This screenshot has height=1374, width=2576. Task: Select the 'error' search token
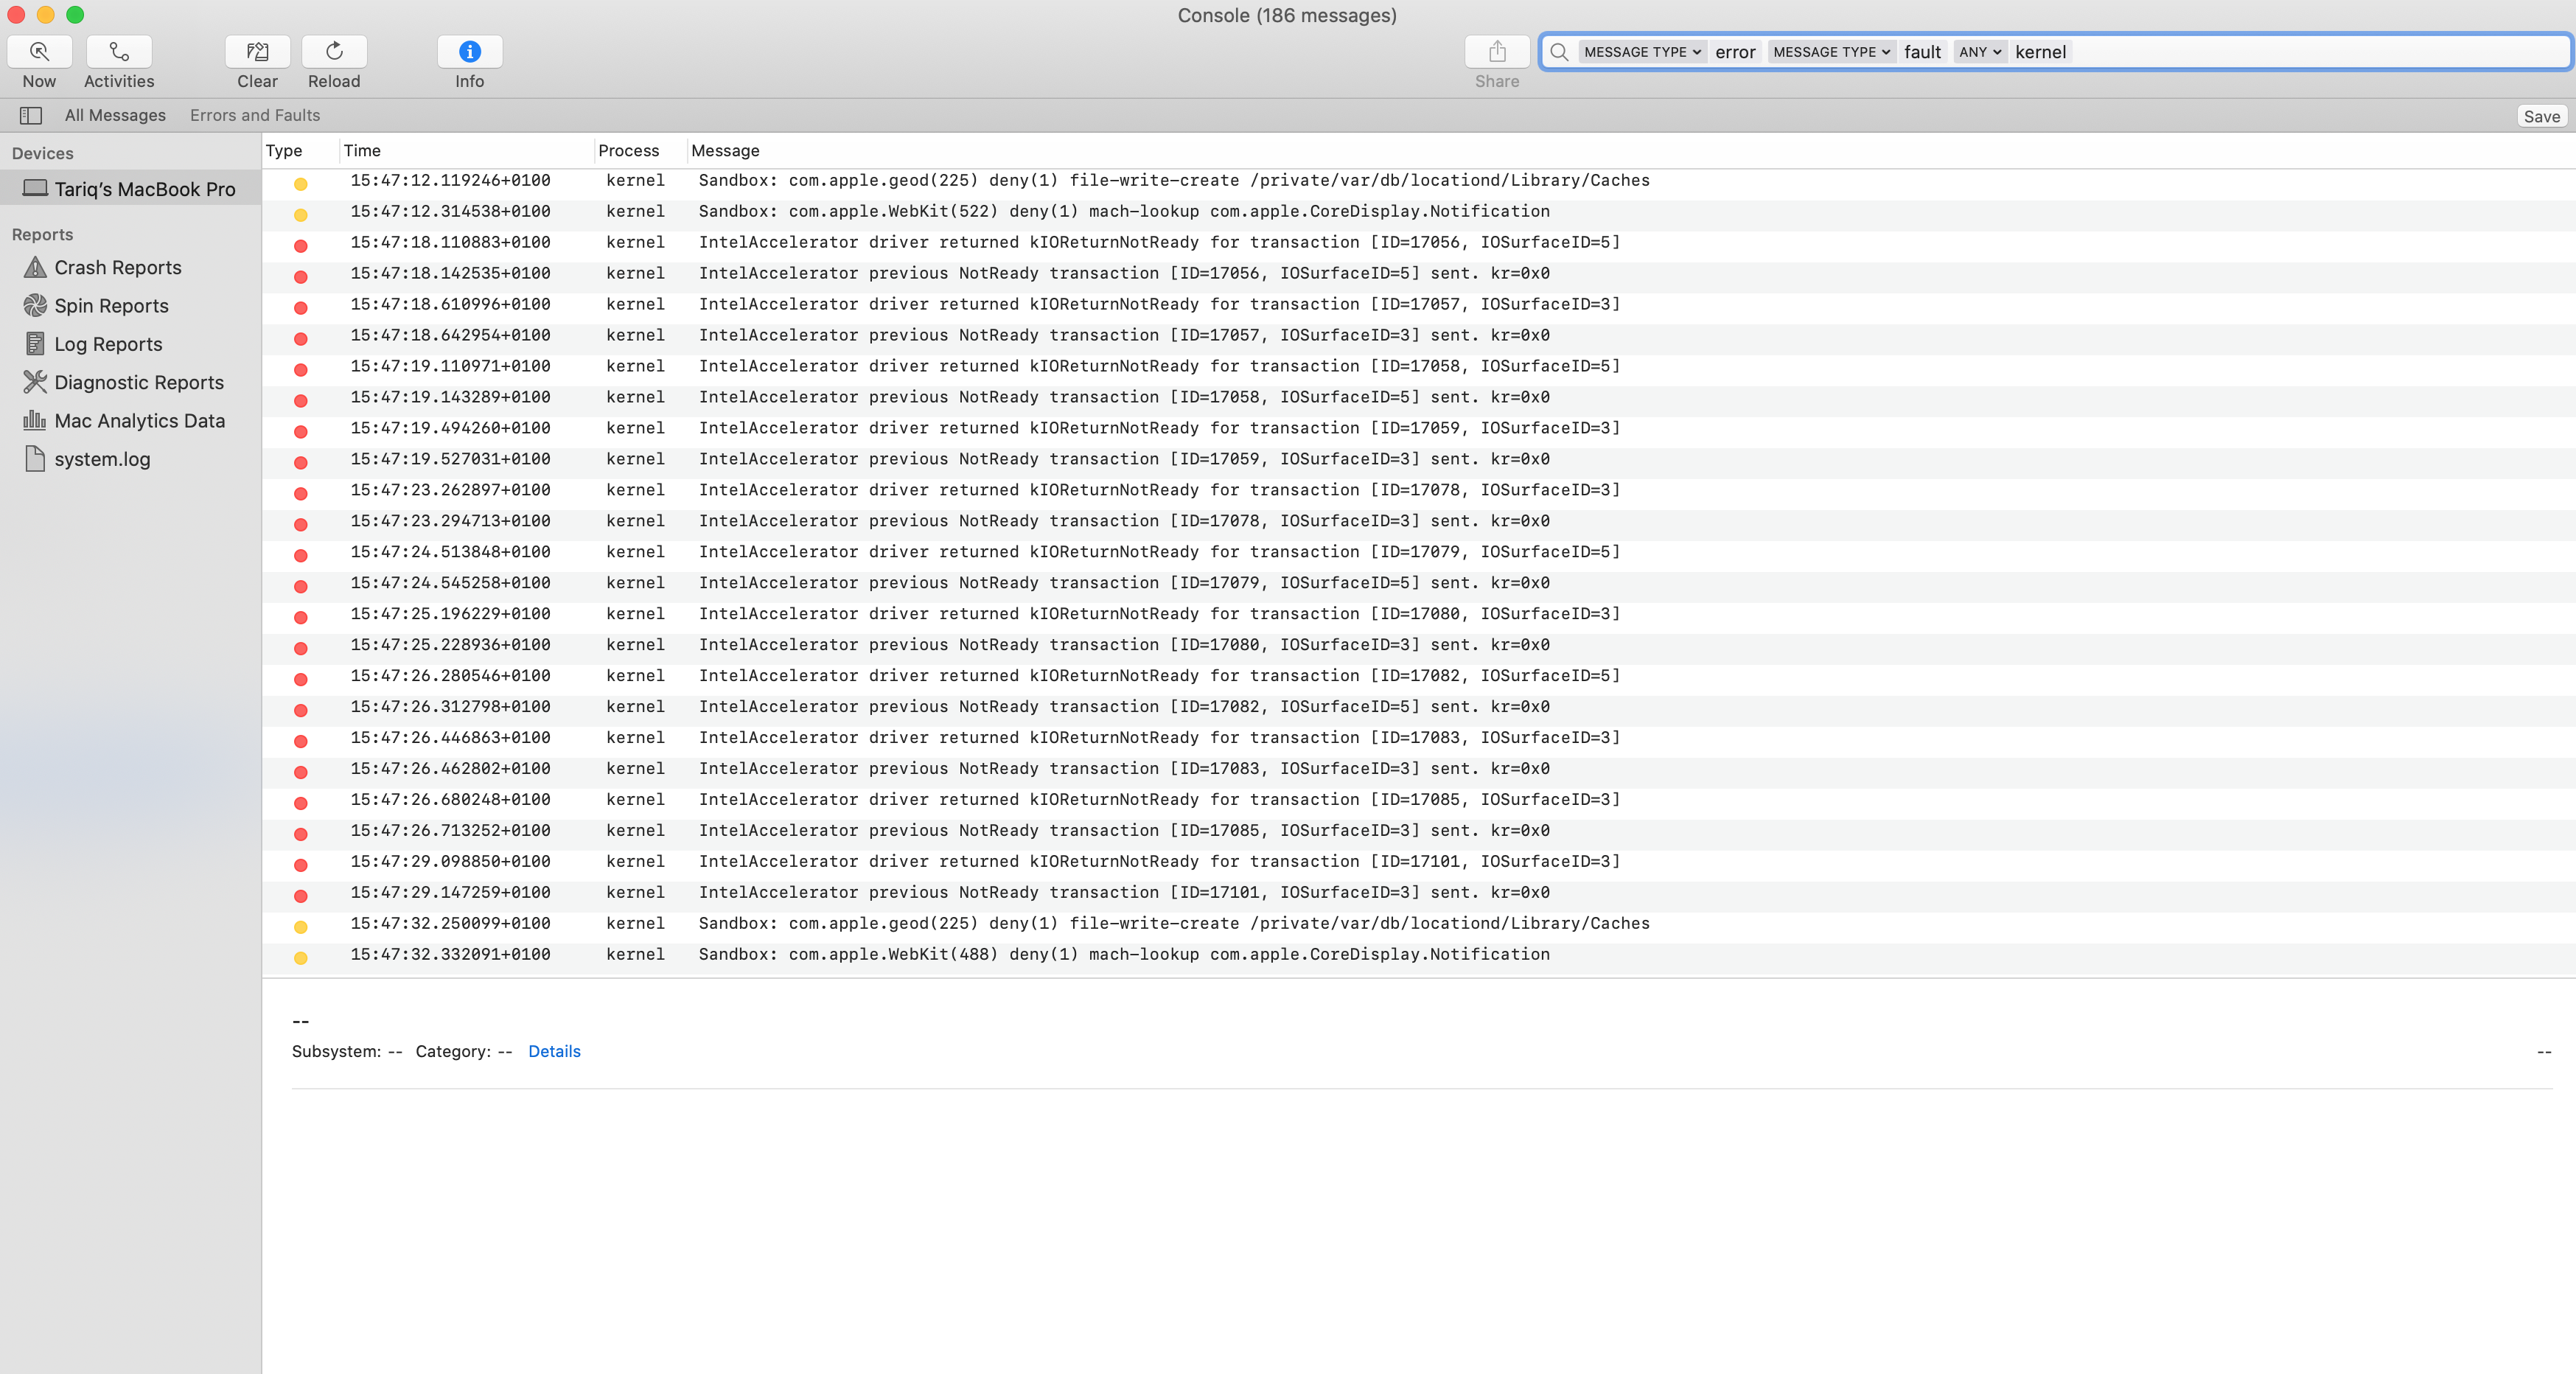(x=1735, y=52)
